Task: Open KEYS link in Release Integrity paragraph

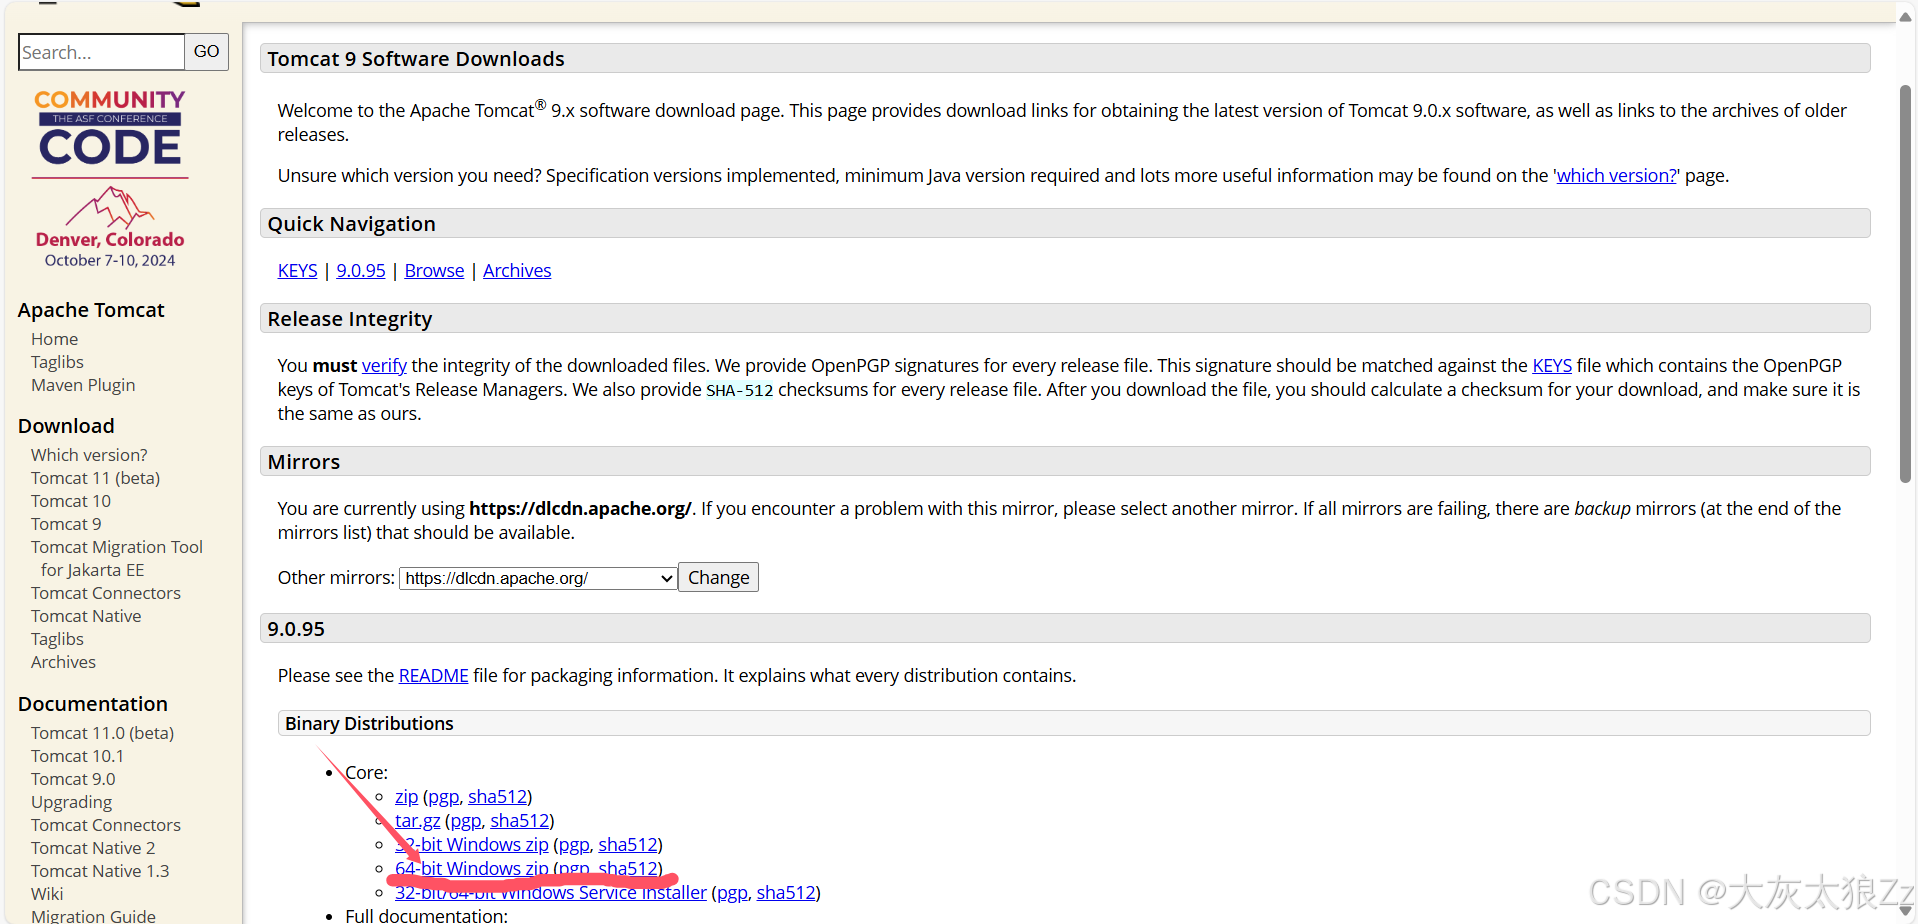Action: pyautogui.click(x=1552, y=366)
